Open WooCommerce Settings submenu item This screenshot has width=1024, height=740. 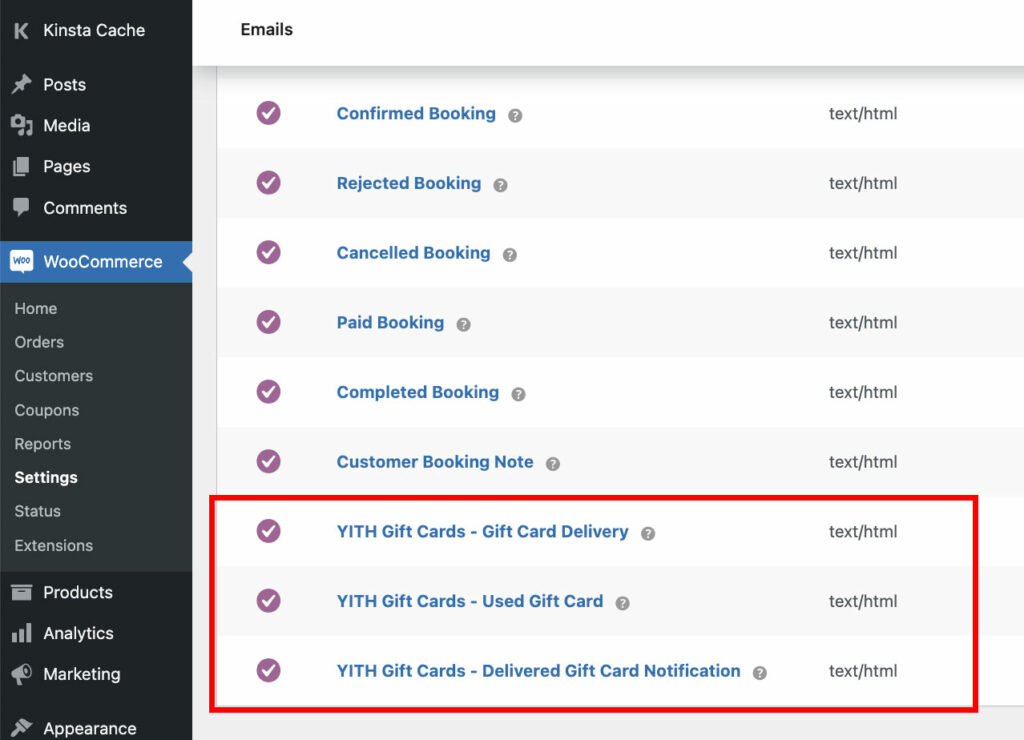tap(46, 477)
